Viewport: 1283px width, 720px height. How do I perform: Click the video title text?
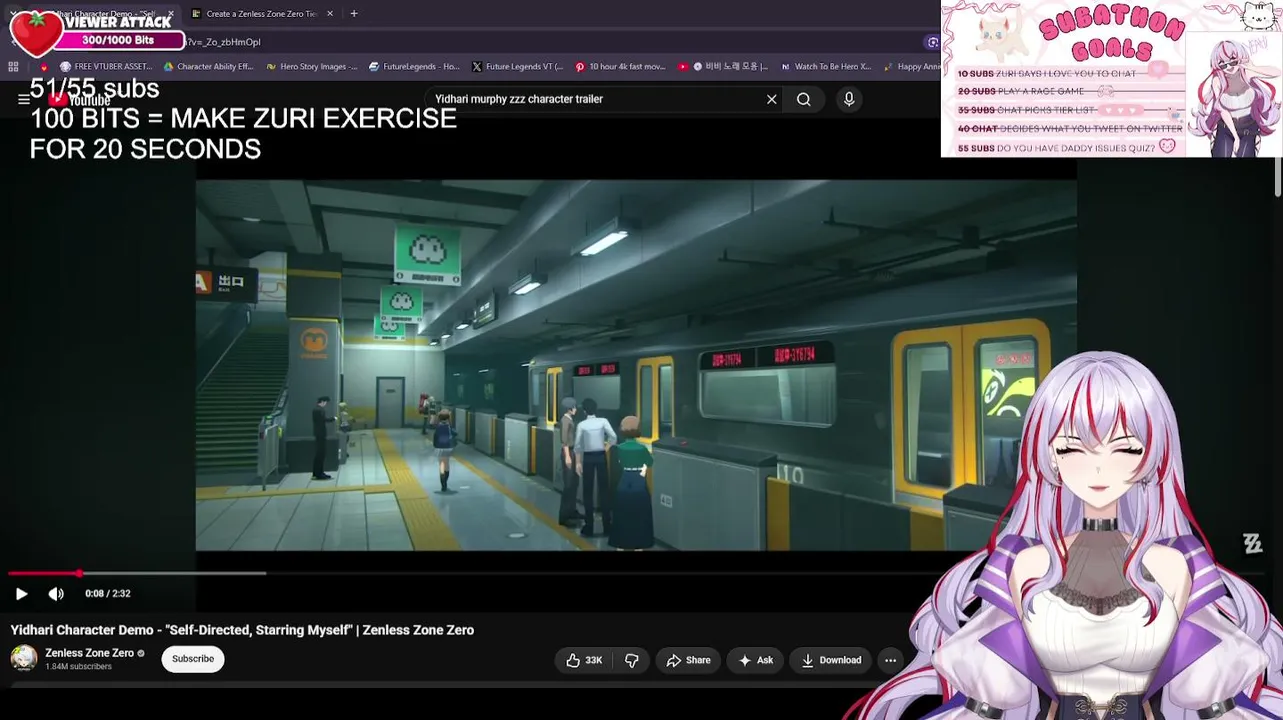click(242, 630)
